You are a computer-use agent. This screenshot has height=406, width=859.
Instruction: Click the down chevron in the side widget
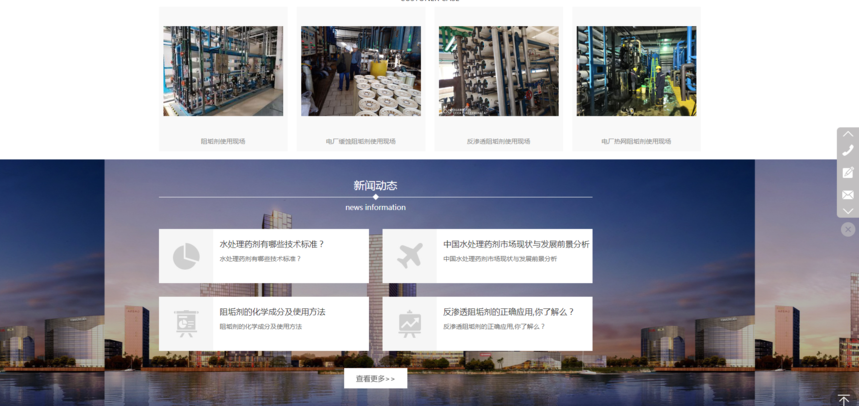pyautogui.click(x=847, y=211)
